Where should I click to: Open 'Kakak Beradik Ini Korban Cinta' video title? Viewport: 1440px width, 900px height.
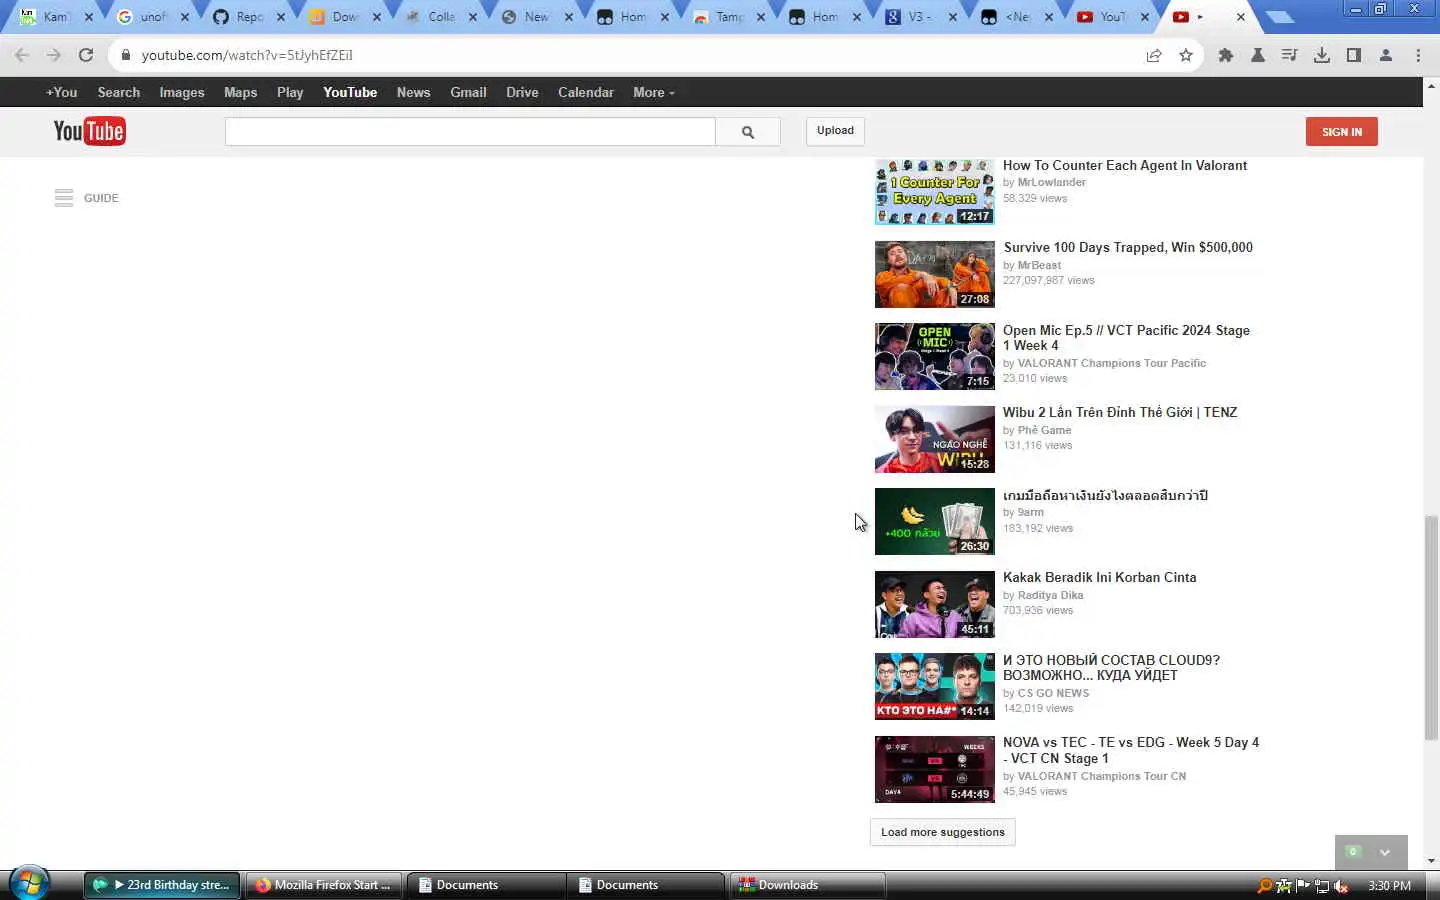coord(1099,578)
